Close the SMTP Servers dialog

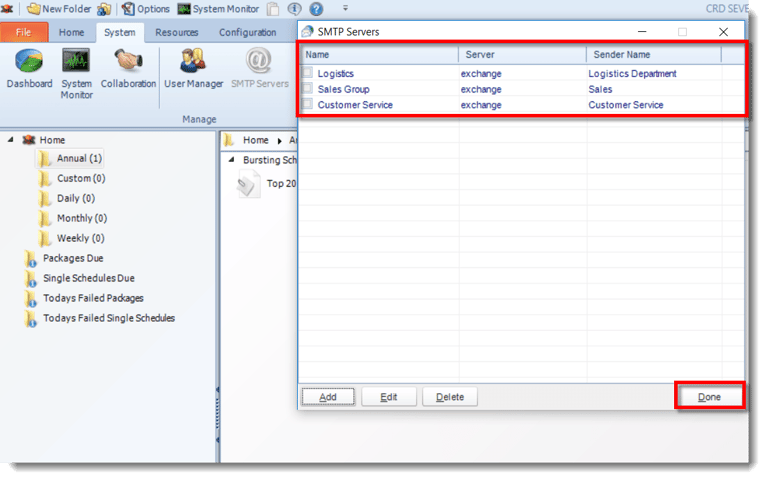tap(723, 32)
